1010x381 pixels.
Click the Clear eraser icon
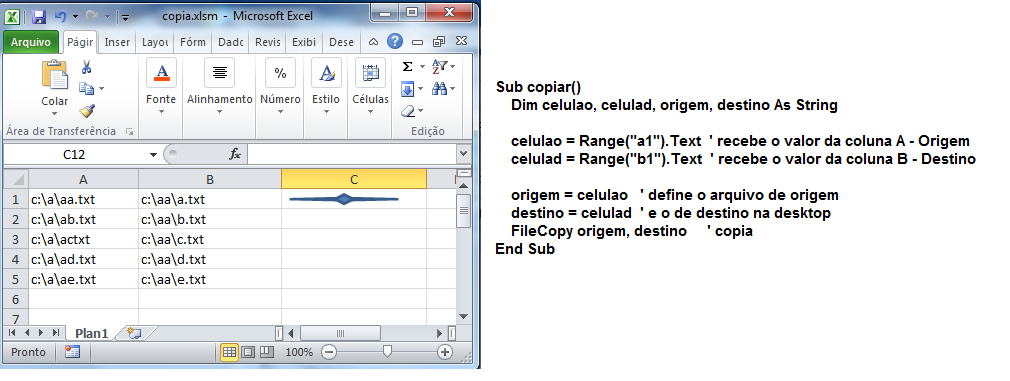tap(407, 111)
